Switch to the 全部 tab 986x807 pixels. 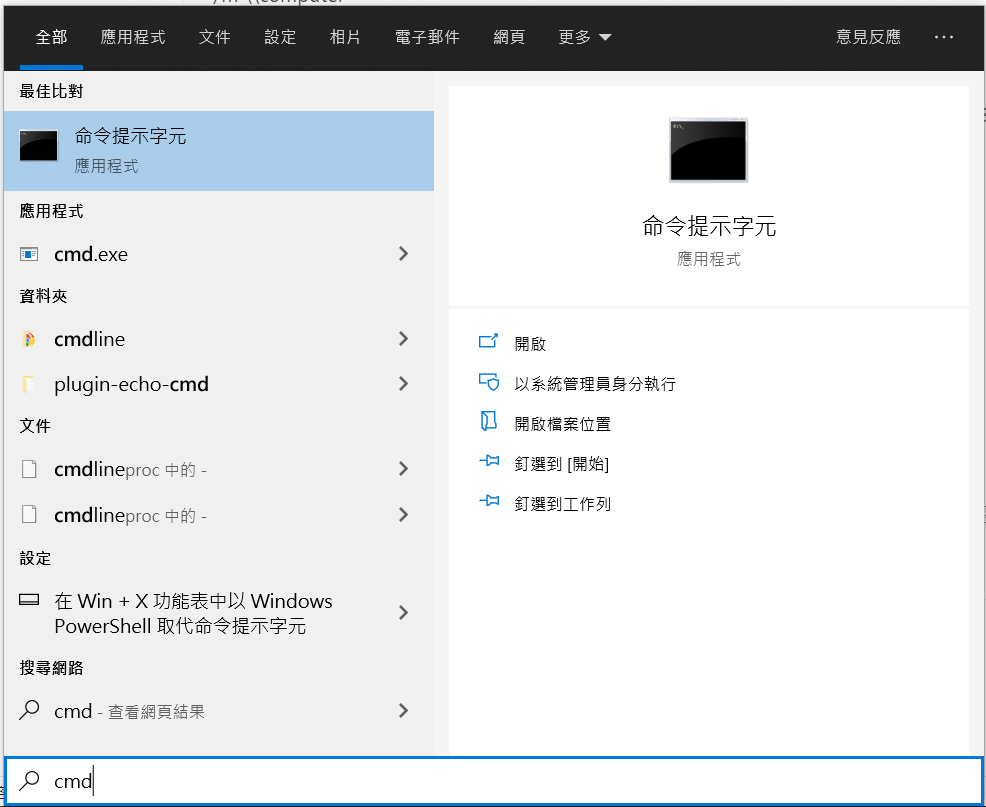[x=52, y=37]
